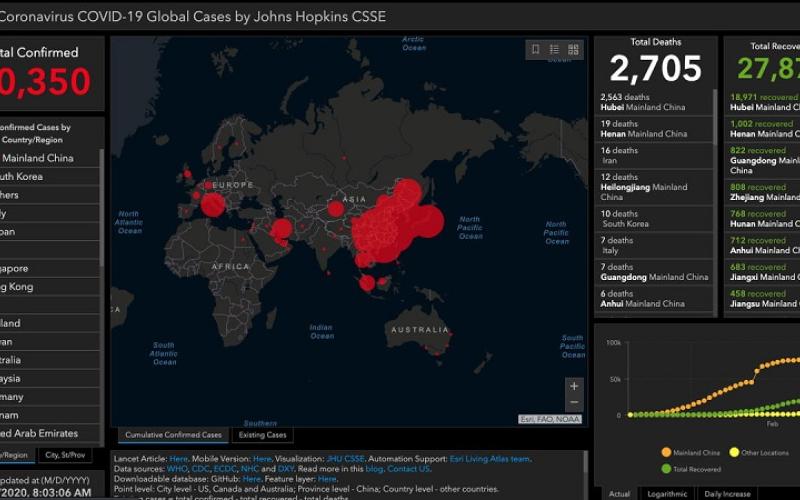Screen dimensions: 800x500
Task: Switch to Existing Cases tab
Action: (x=262, y=435)
